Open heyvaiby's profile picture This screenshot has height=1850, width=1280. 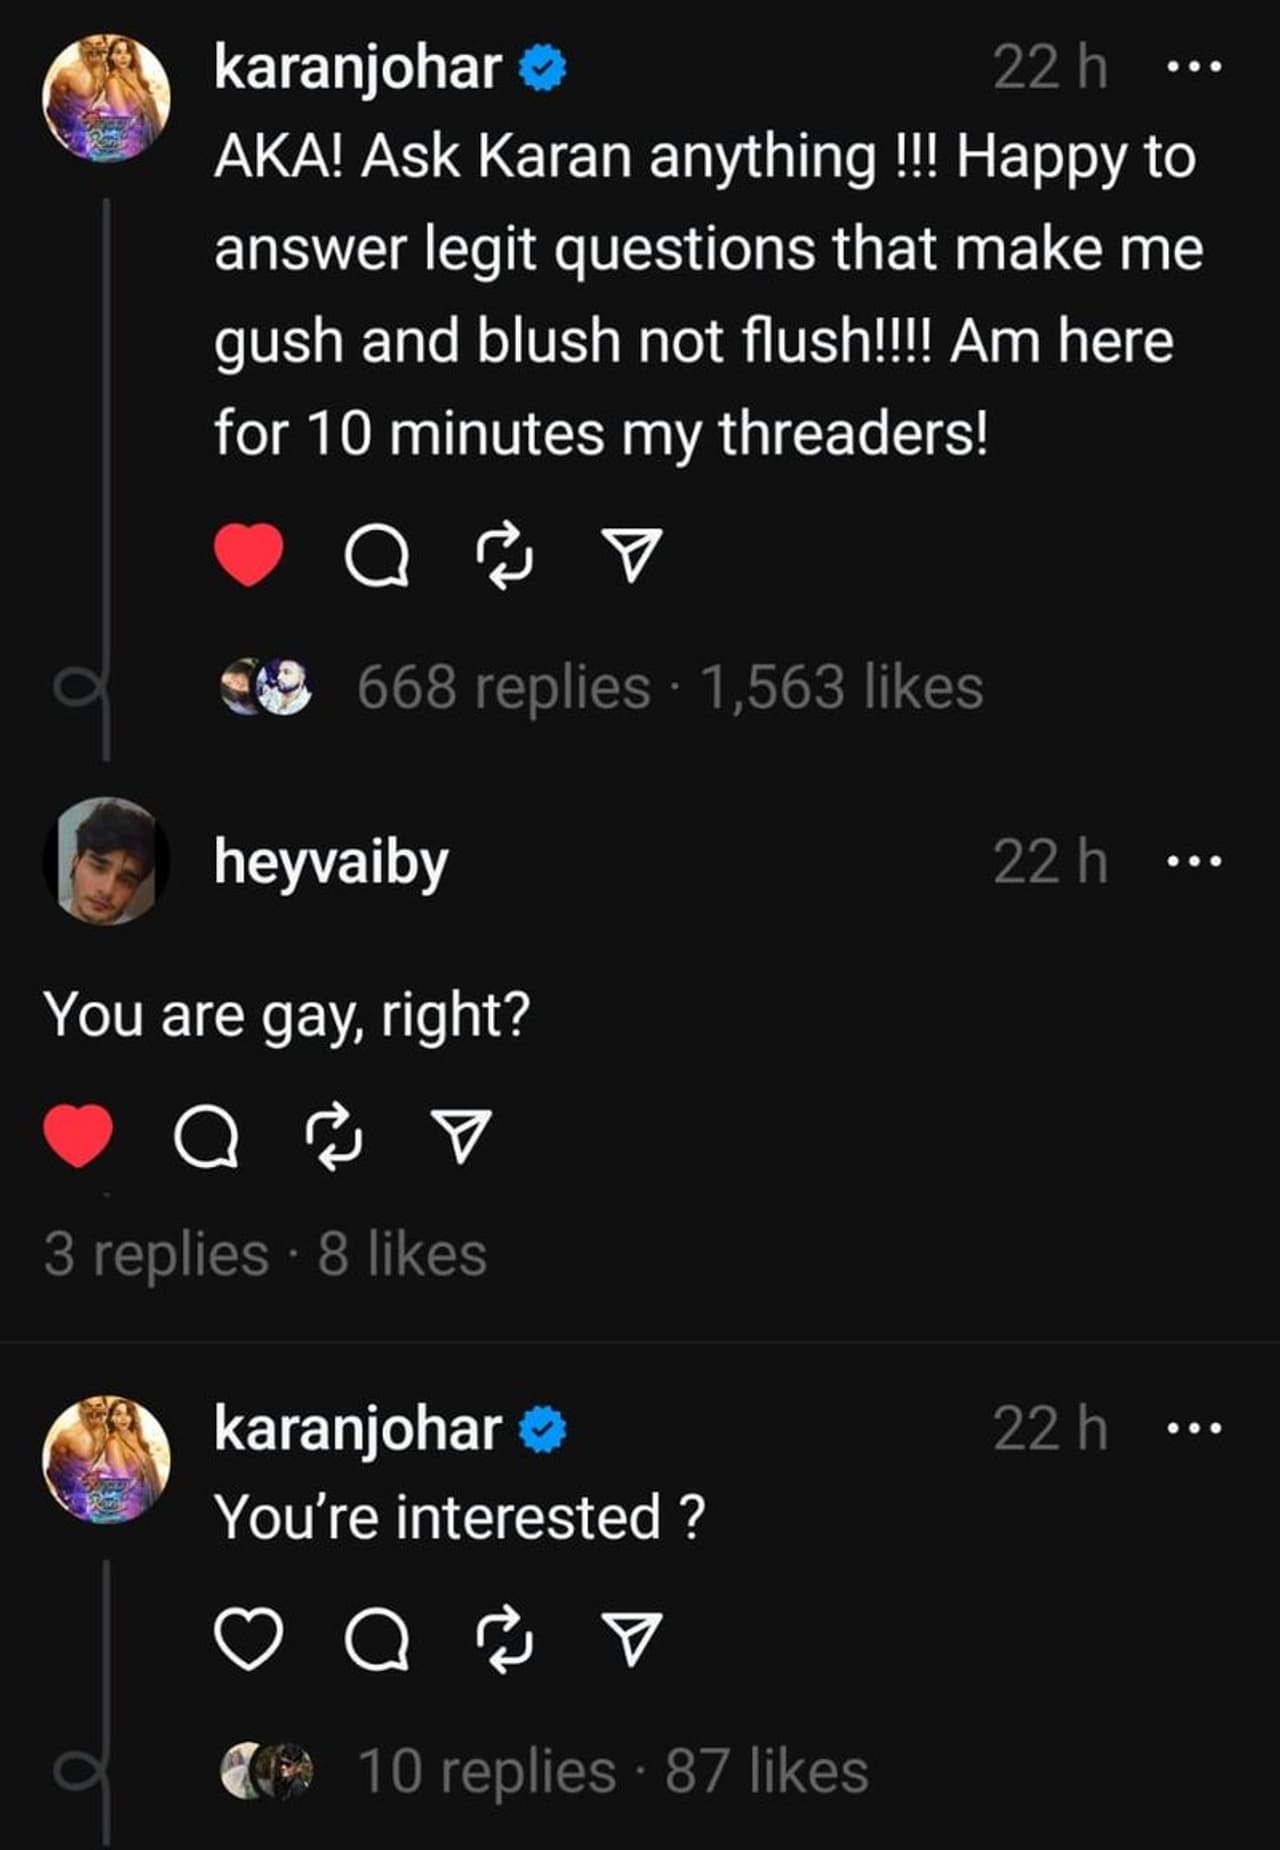(106, 861)
